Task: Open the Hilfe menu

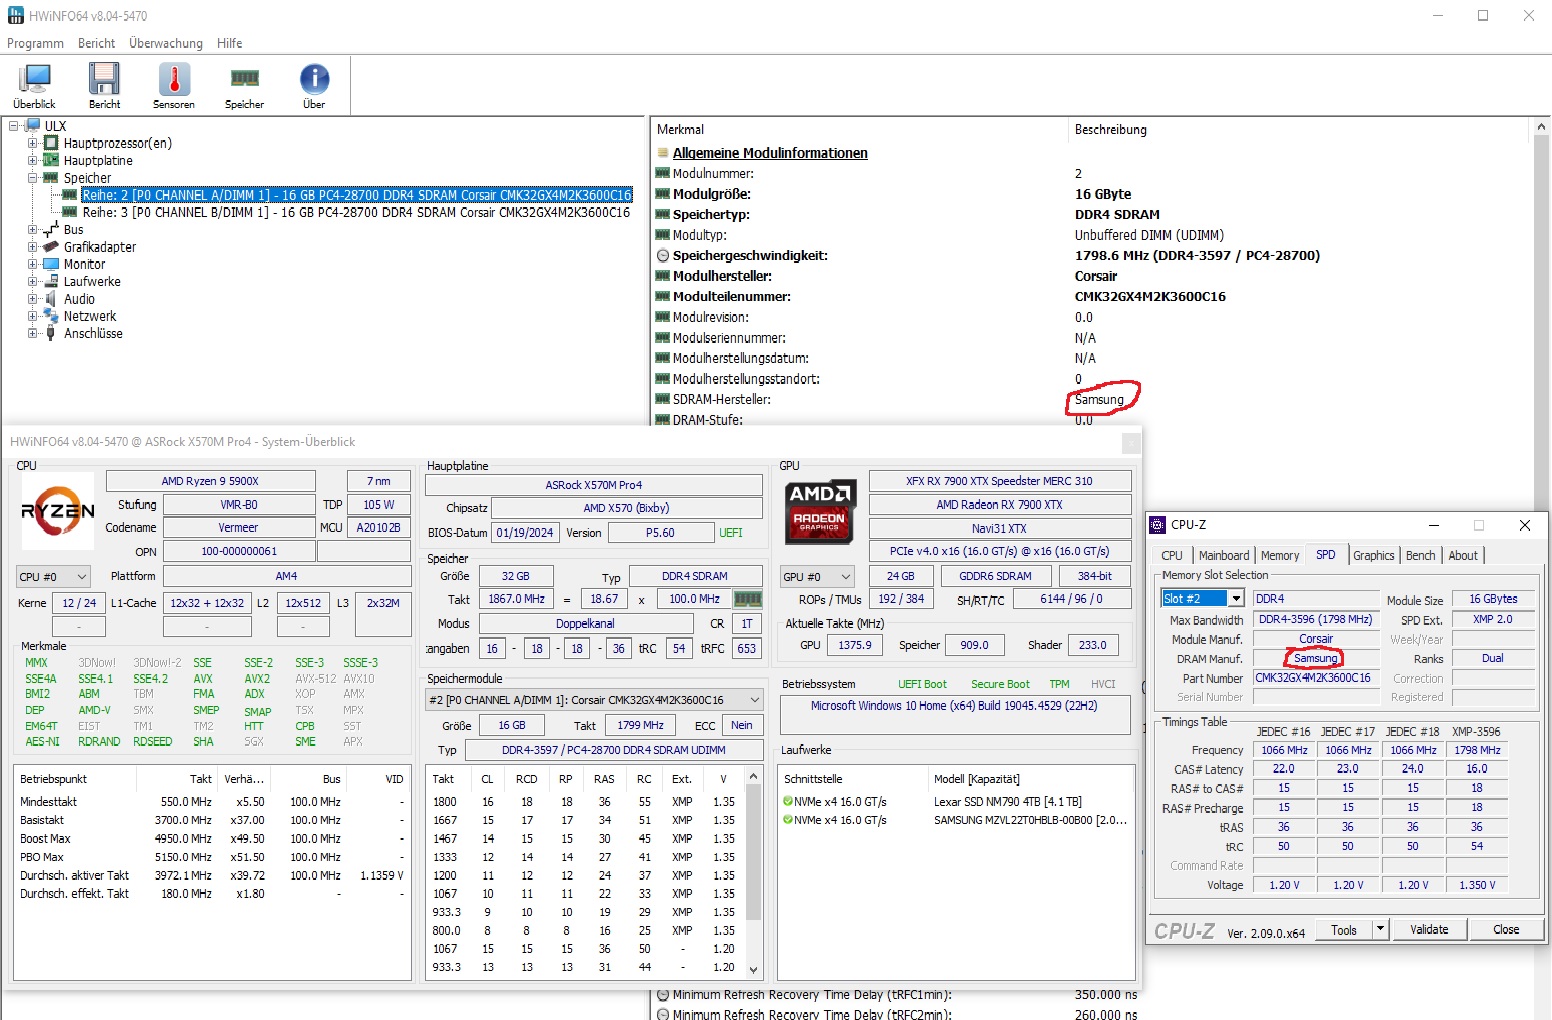Action: [230, 43]
